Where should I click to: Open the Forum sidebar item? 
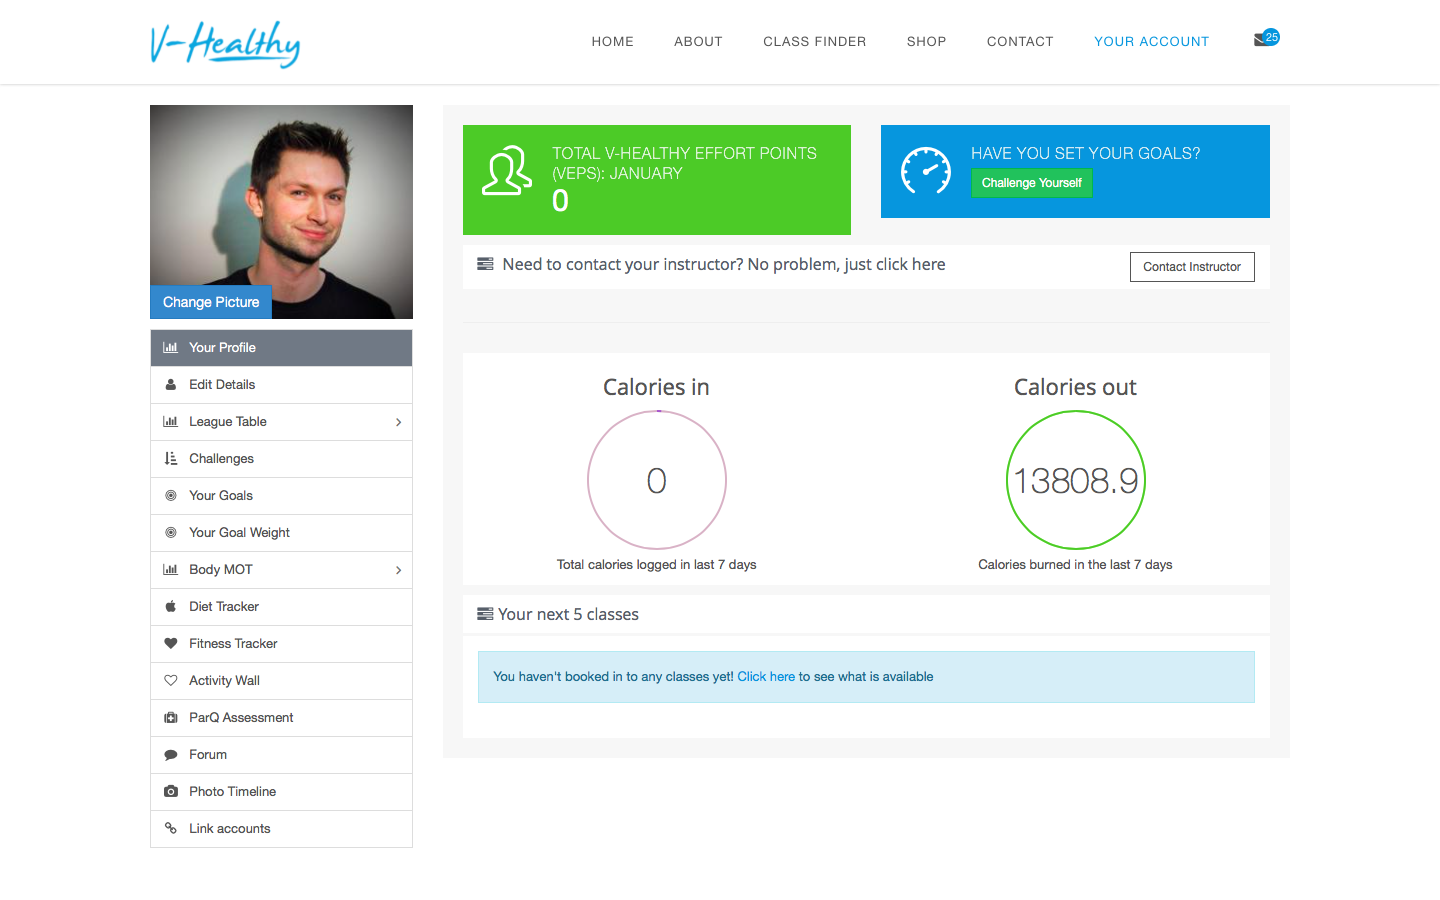pyautogui.click(x=281, y=755)
